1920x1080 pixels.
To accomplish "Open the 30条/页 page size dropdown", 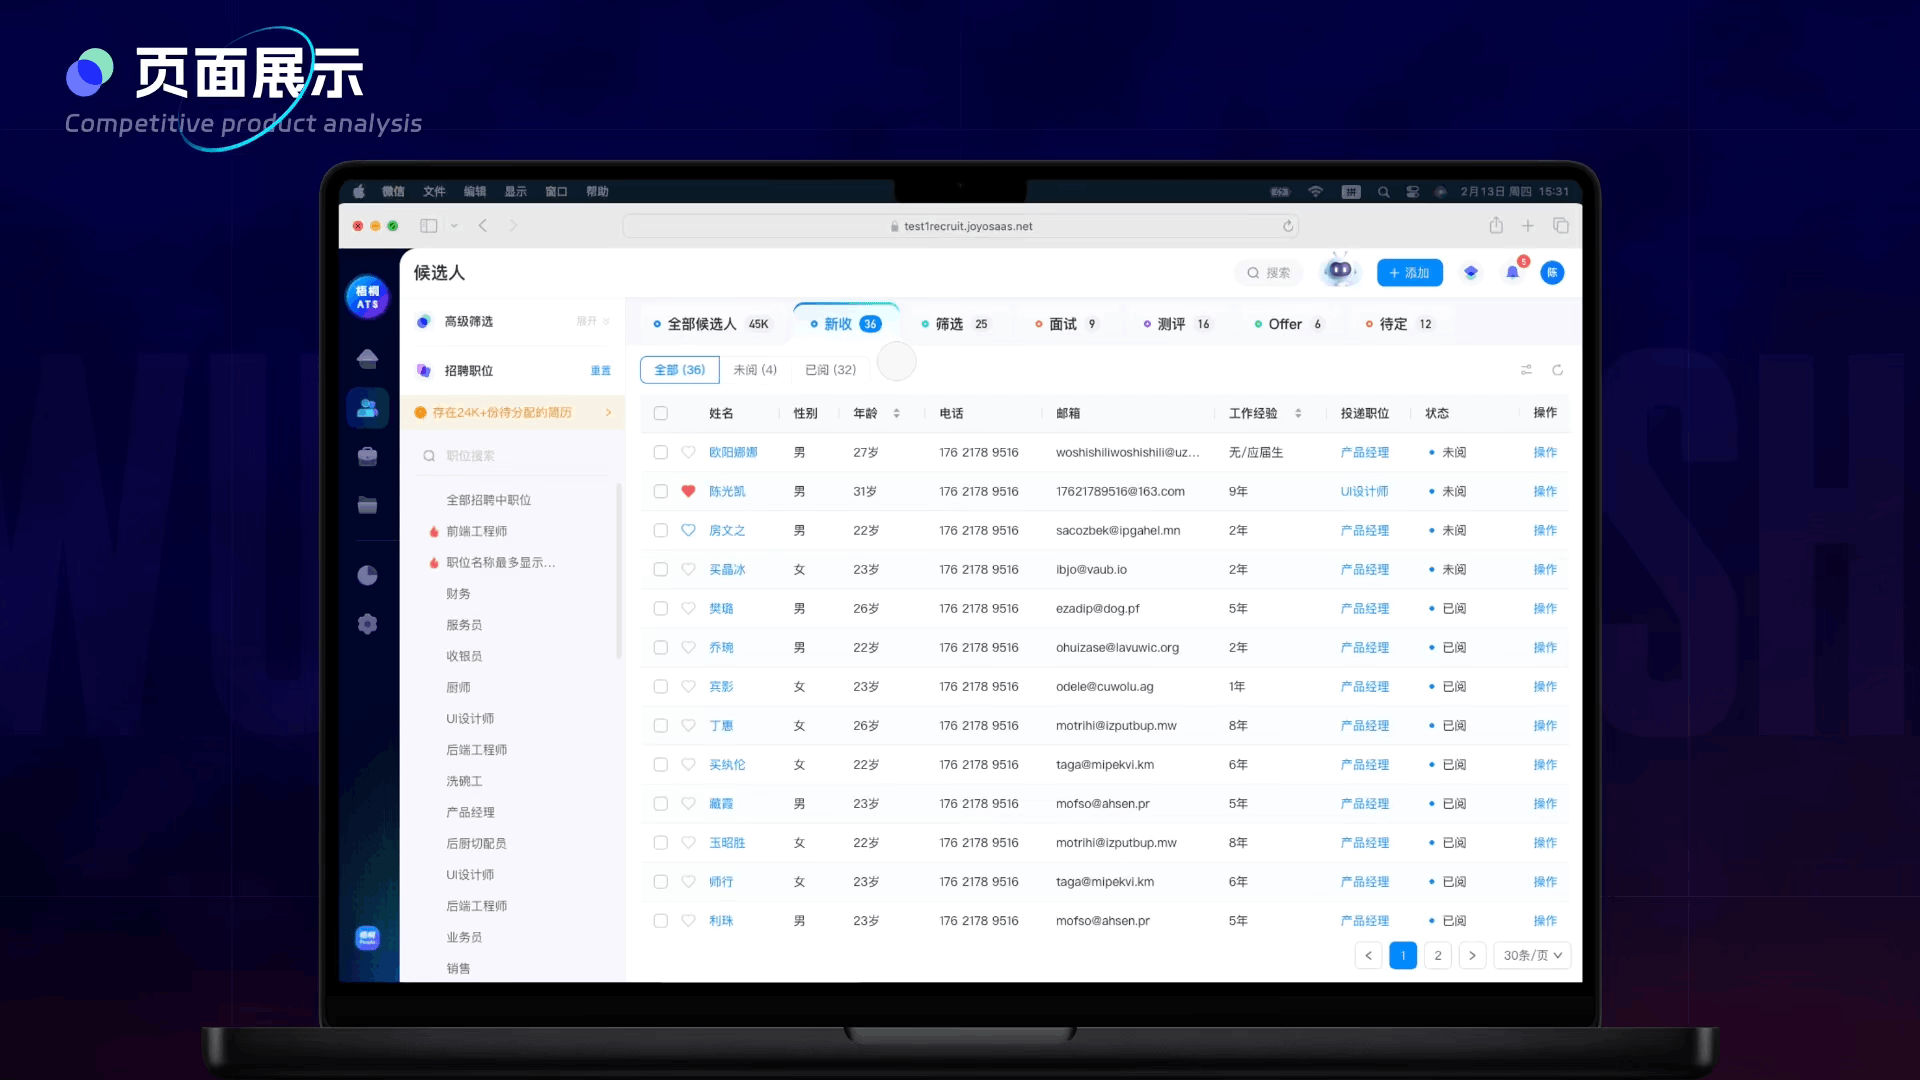I will tap(1531, 955).
